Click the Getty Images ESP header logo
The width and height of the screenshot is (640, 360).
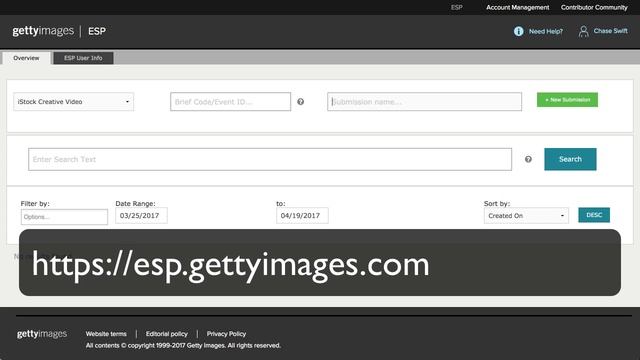(x=59, y=31)
